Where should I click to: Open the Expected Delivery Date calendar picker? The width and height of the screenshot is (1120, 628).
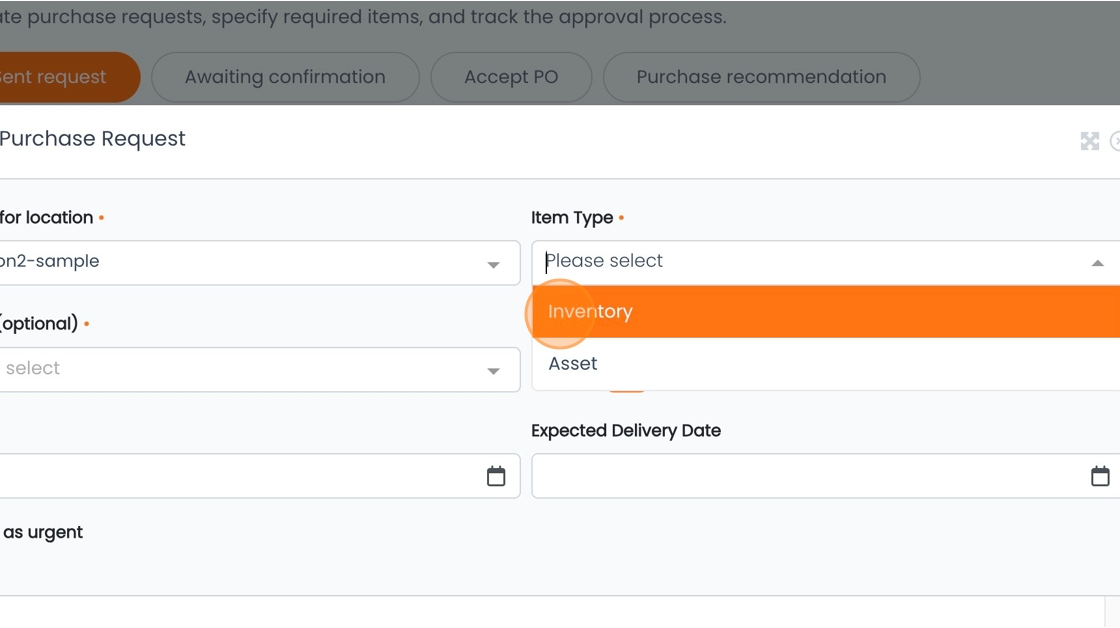click(1100, 476)
